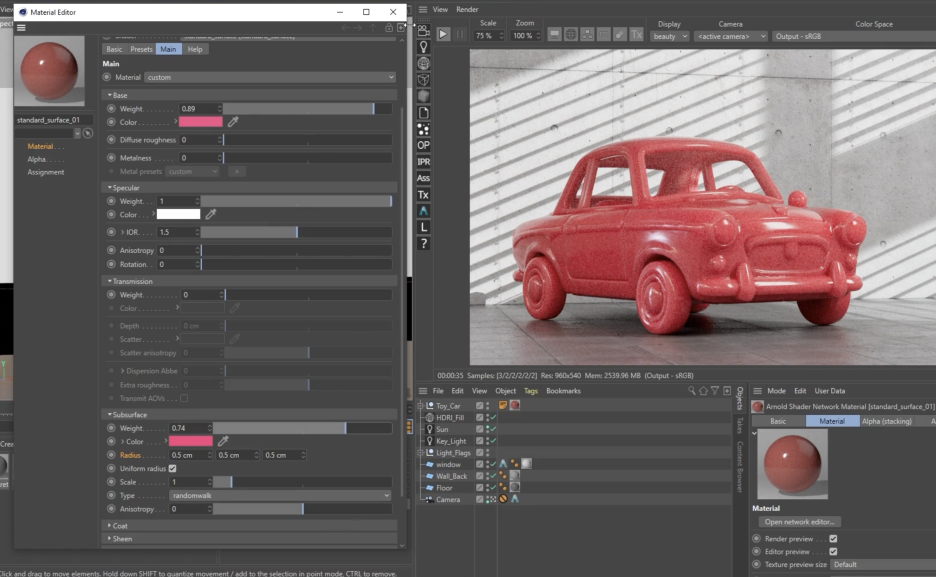
Task: Switch to the Presets tab
Action: coord(141,49)
